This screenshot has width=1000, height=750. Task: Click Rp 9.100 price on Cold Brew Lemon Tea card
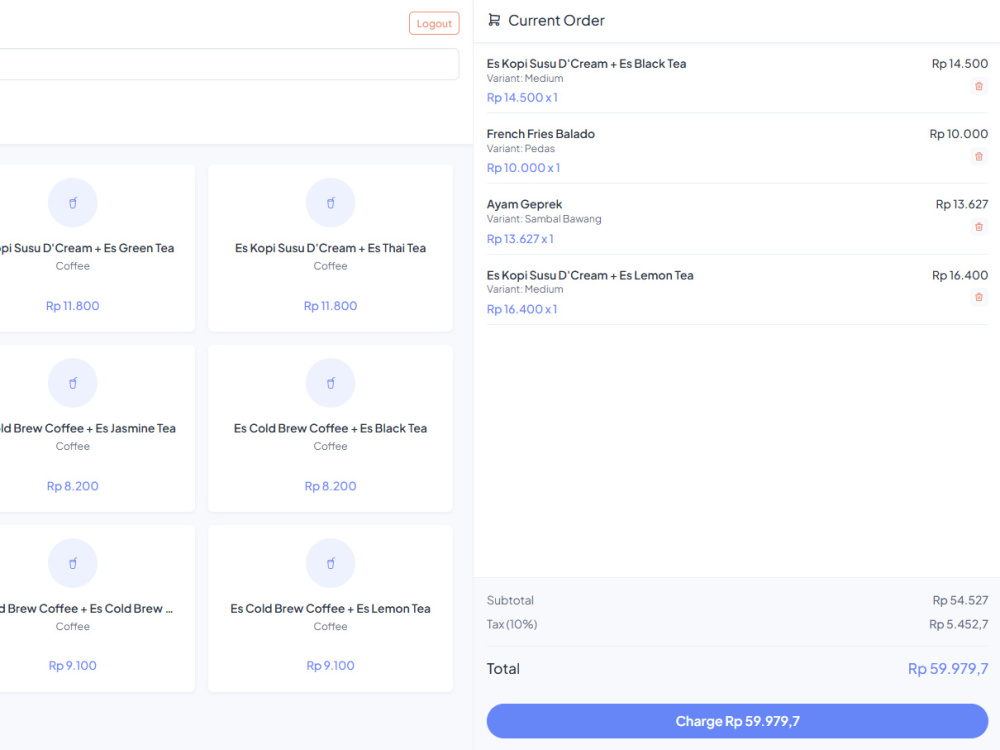pos(330,666)
